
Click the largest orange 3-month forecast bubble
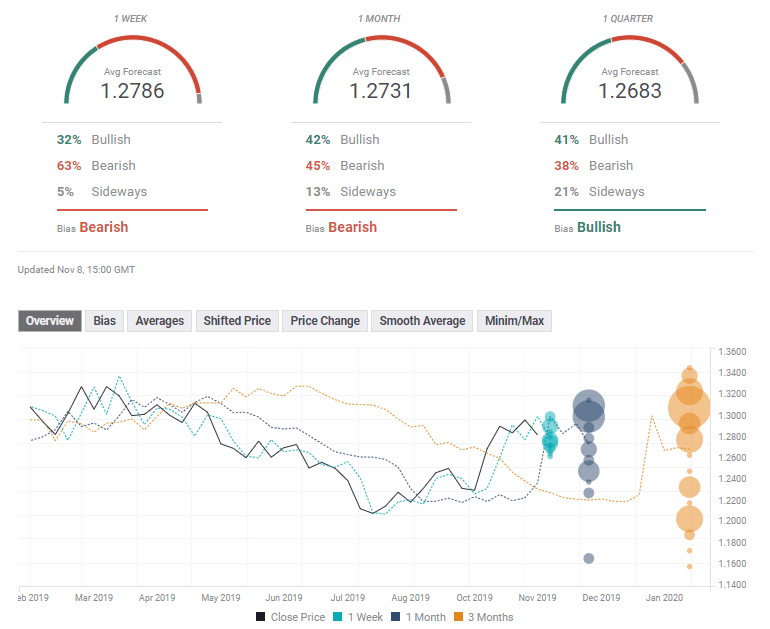tap(689, 408)
